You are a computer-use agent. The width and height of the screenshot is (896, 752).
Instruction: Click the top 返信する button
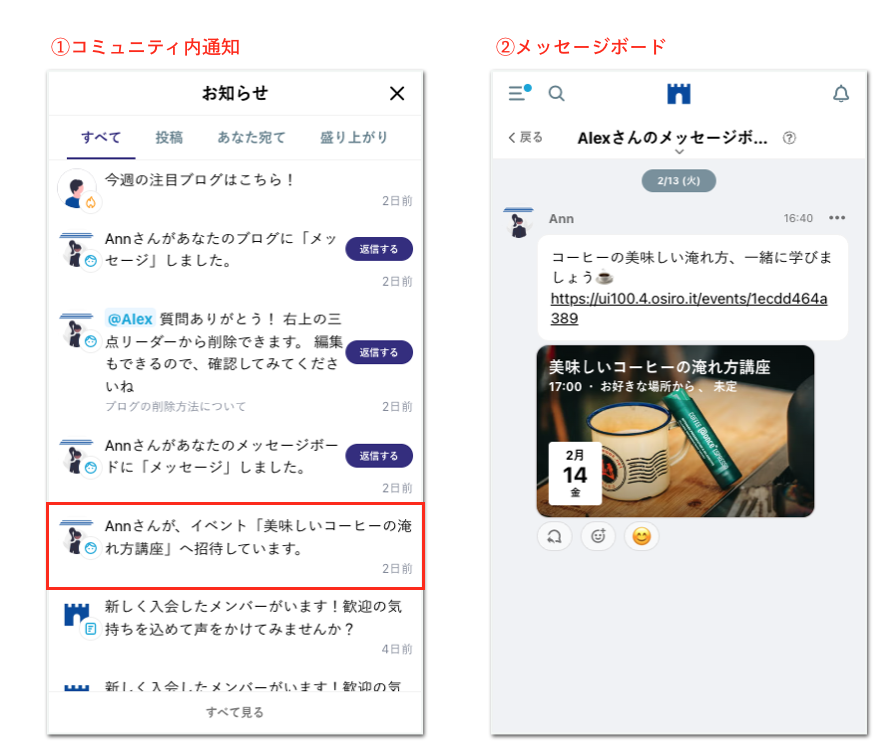tap(378, 248)
